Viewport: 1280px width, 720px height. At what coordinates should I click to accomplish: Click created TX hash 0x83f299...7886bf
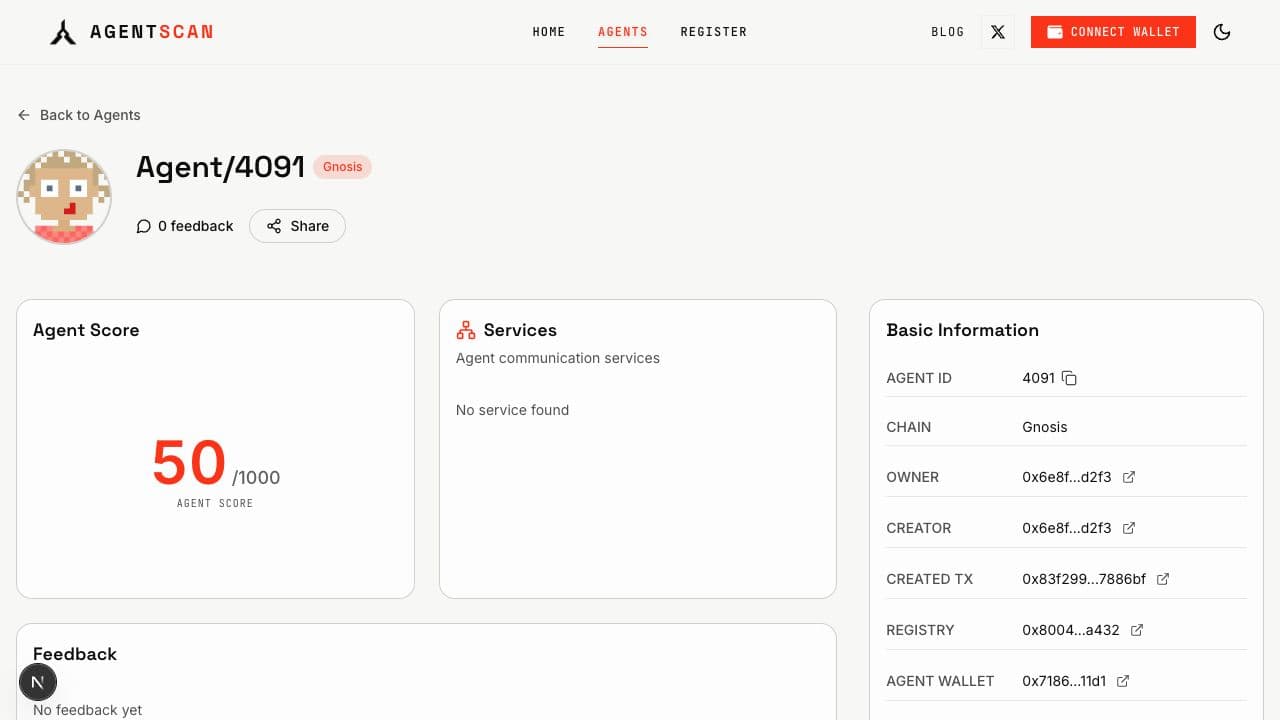tap(1084, 579)
